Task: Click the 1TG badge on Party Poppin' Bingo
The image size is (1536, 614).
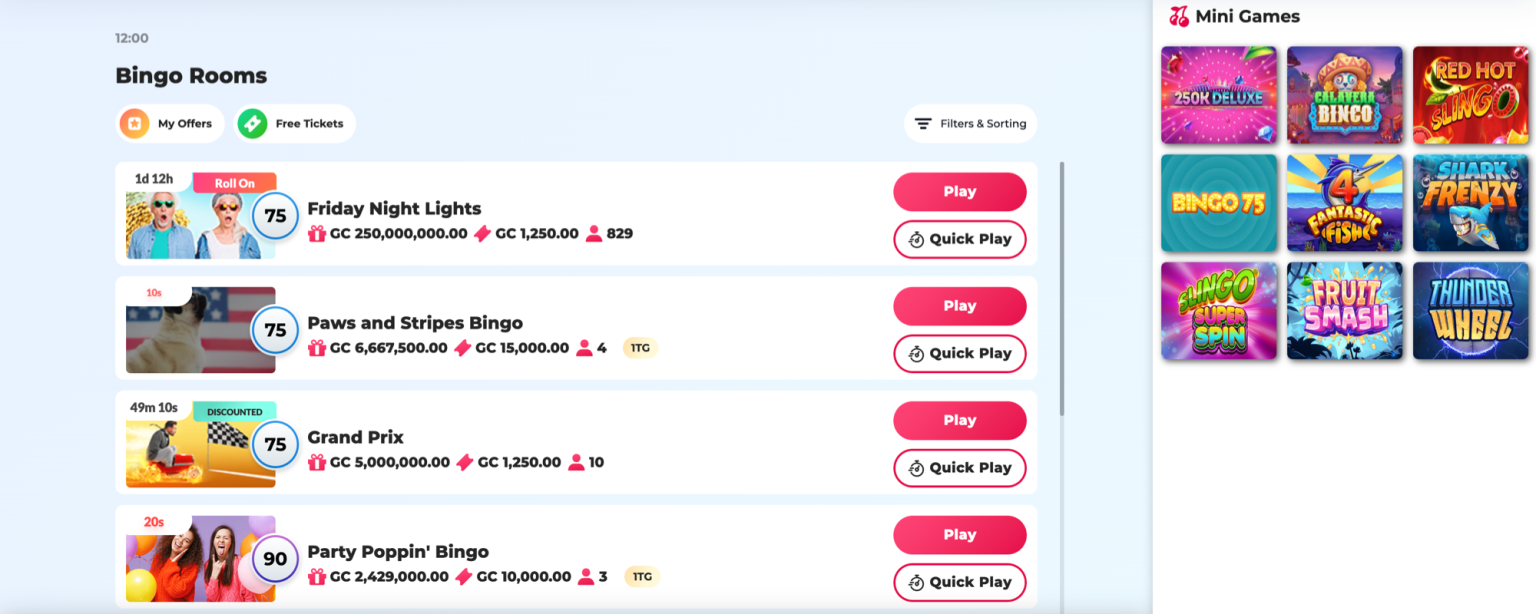Action: 641,577
